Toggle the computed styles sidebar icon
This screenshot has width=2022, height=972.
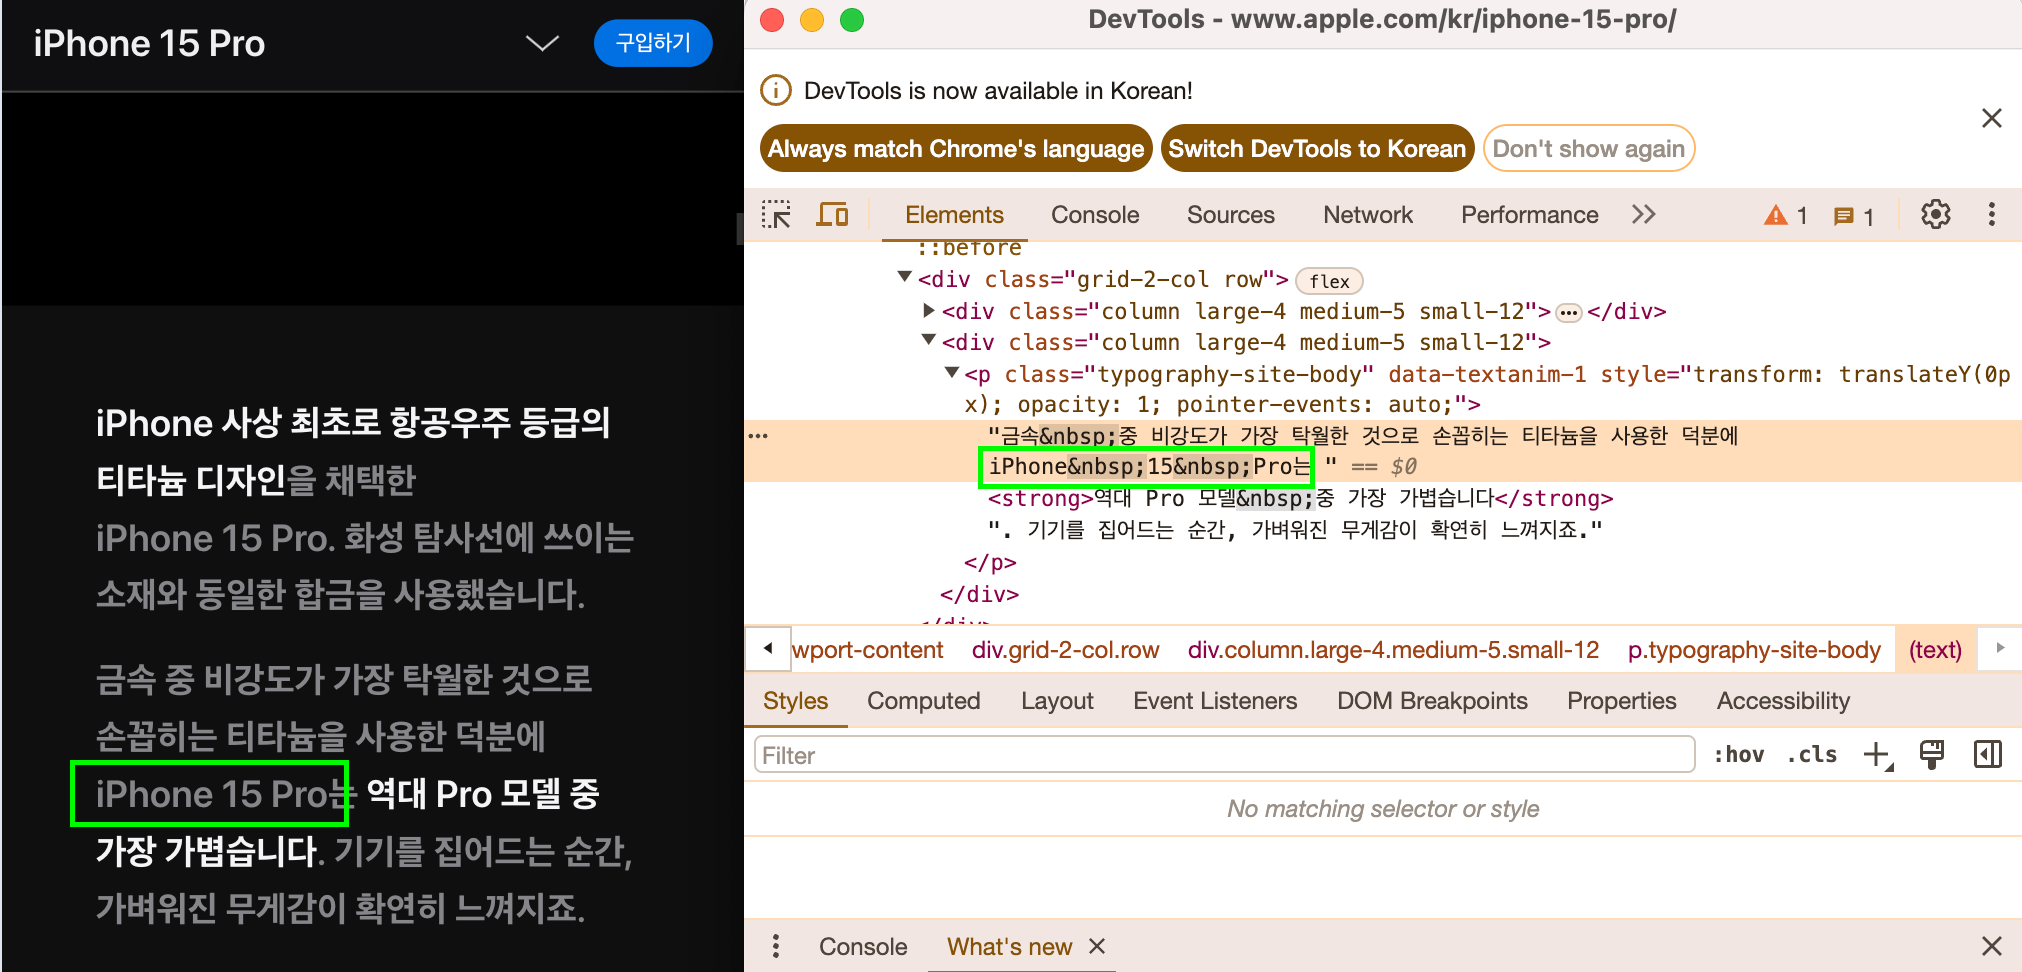(1988, 755)
